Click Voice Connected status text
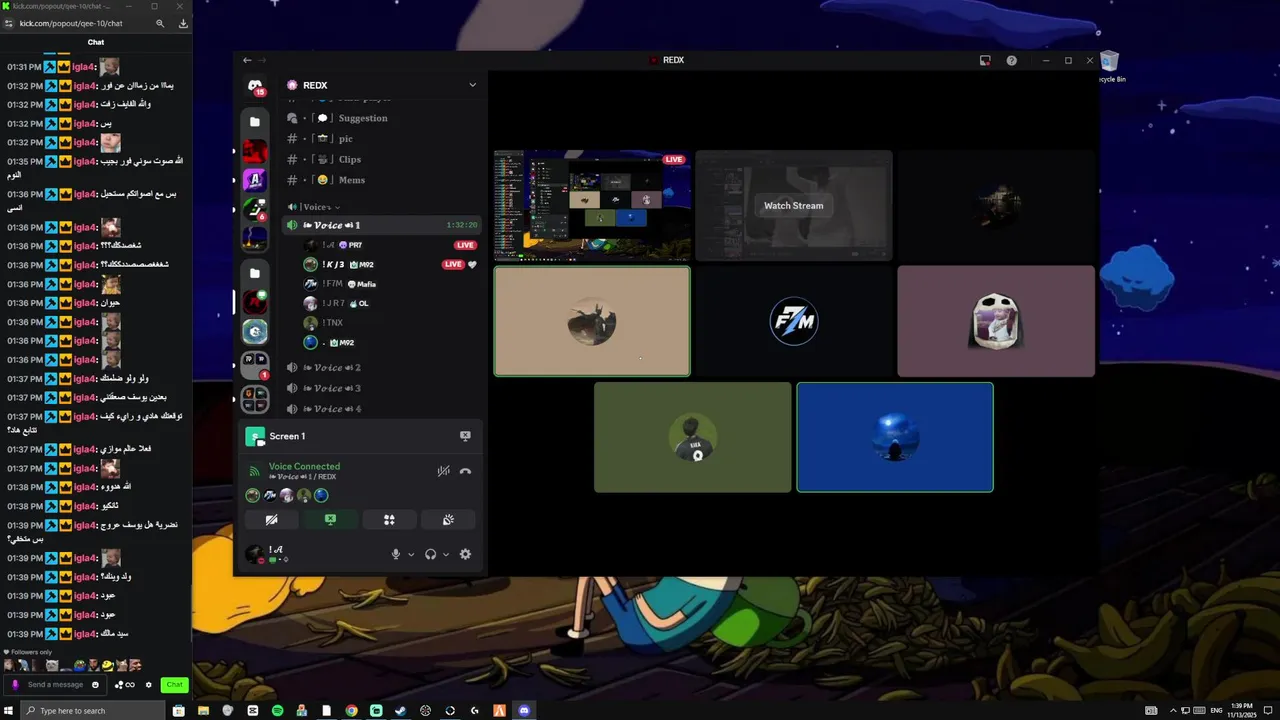1280x720 pixels. [304, 466]
